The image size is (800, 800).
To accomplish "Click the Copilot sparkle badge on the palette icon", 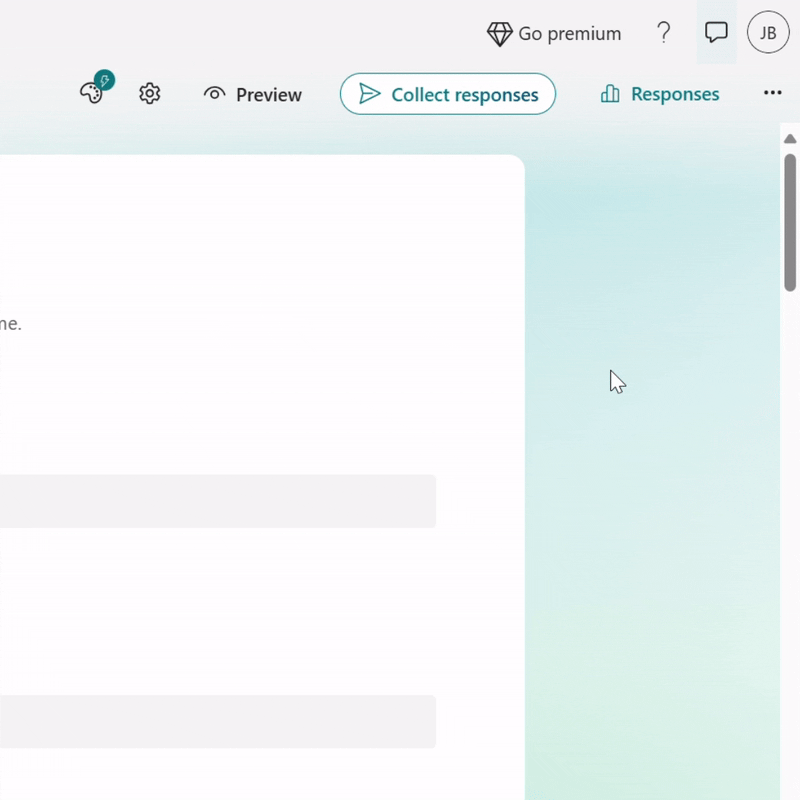I will [x=103, y=79].
